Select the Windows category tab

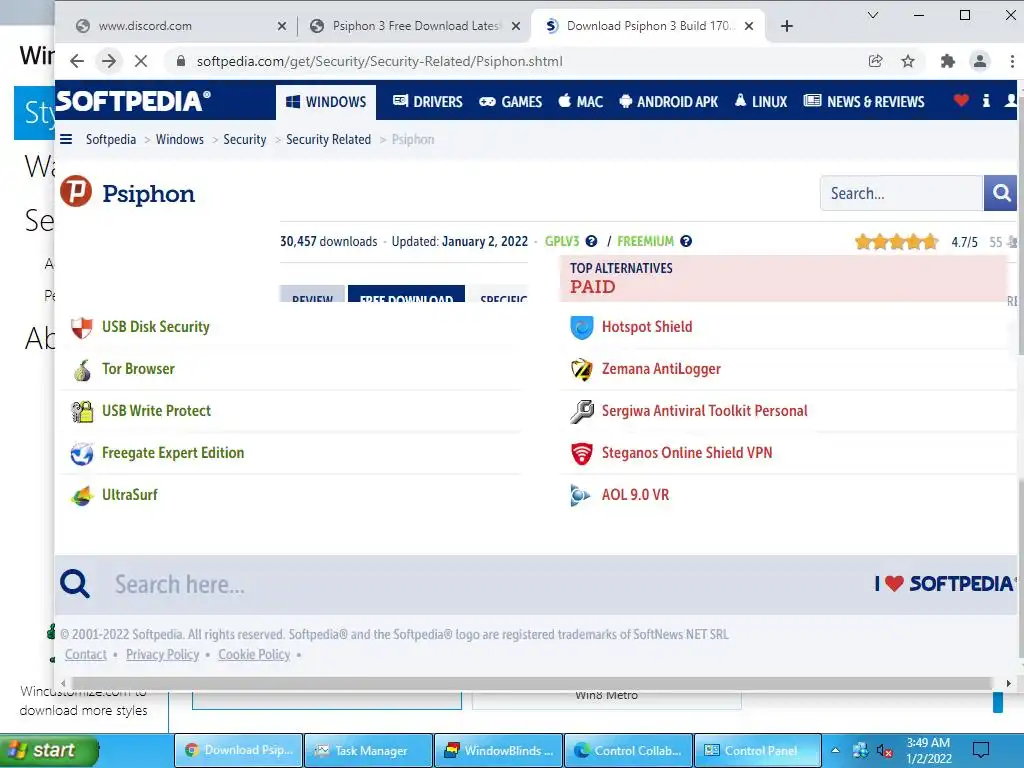pos(326,102)
